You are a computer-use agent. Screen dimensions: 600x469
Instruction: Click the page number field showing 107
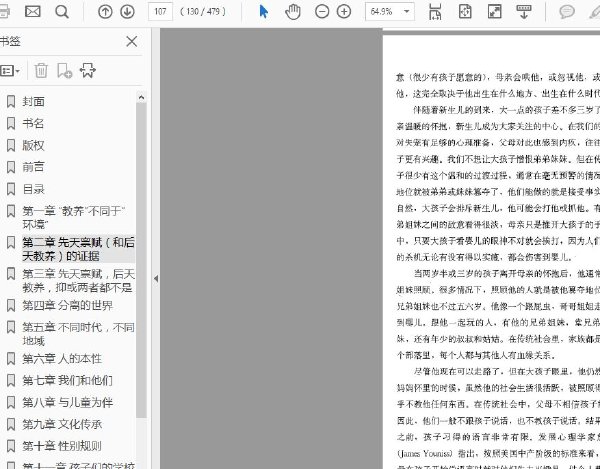pyautogui.click(x=160, y=11)
